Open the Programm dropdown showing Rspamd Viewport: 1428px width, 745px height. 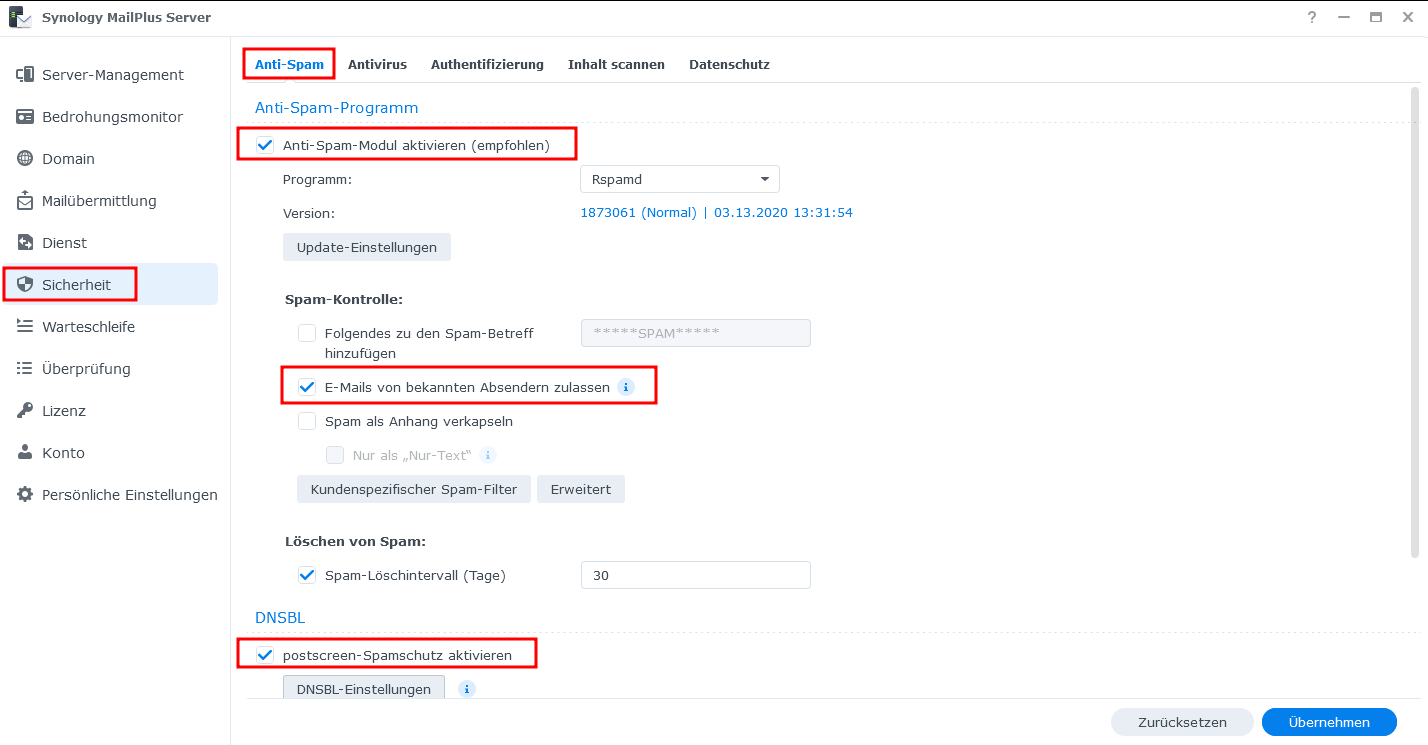[x=679, y=179]
